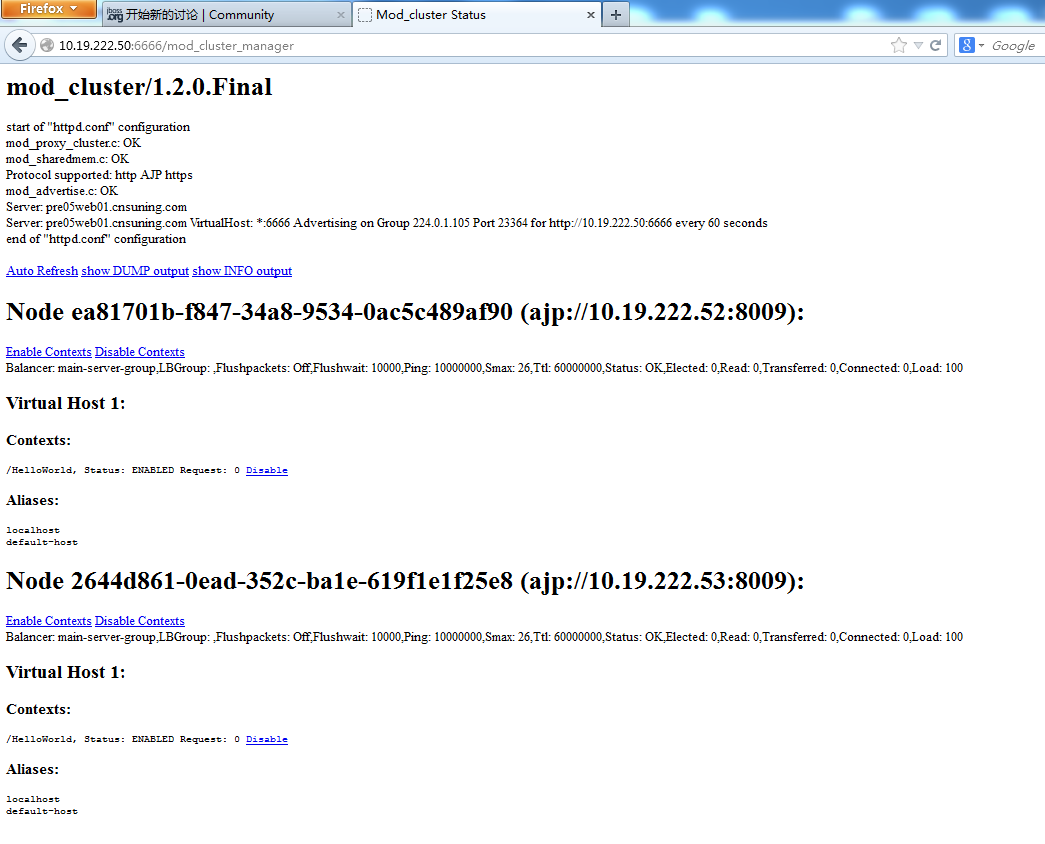Click 'localhost' alias under node 10.19.222.52
This screenshot has width=1045, height=844.
pyautogui.click(x=33, y=530)
